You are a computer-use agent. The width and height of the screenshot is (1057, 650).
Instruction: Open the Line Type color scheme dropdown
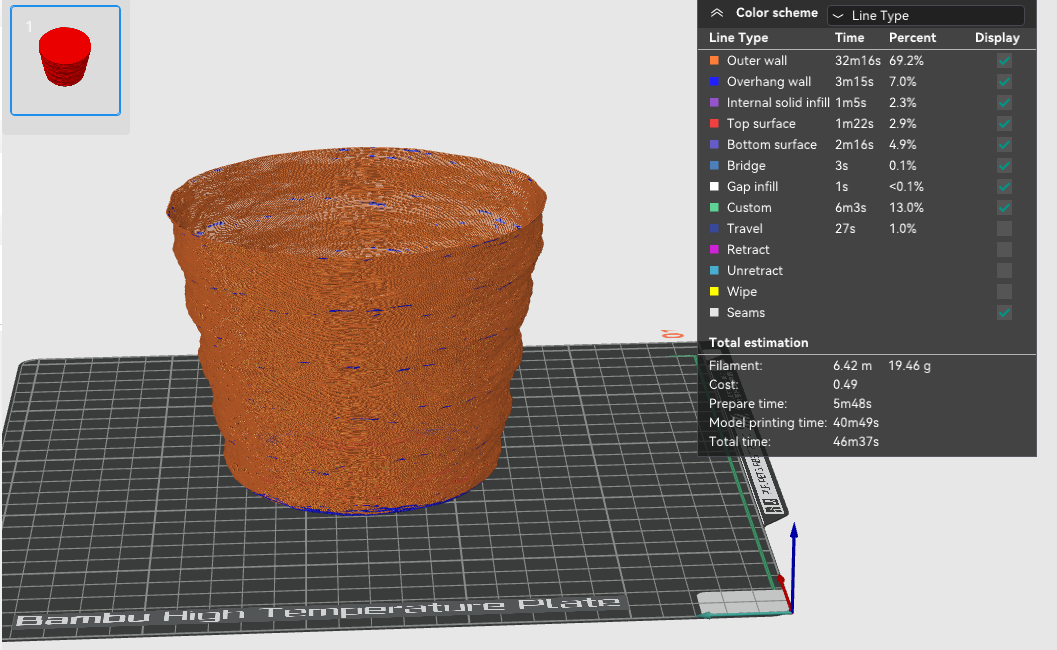tap(924, 14)
